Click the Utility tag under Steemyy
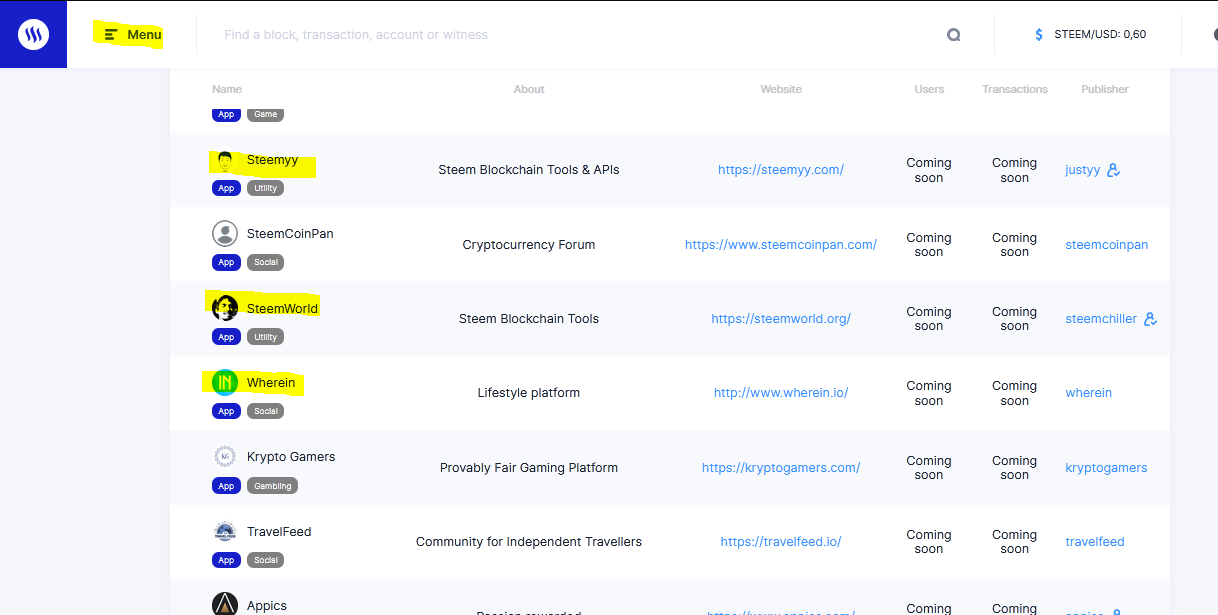Image resolution: width=1218 pixels, height=615 pixels. [265, 188]
